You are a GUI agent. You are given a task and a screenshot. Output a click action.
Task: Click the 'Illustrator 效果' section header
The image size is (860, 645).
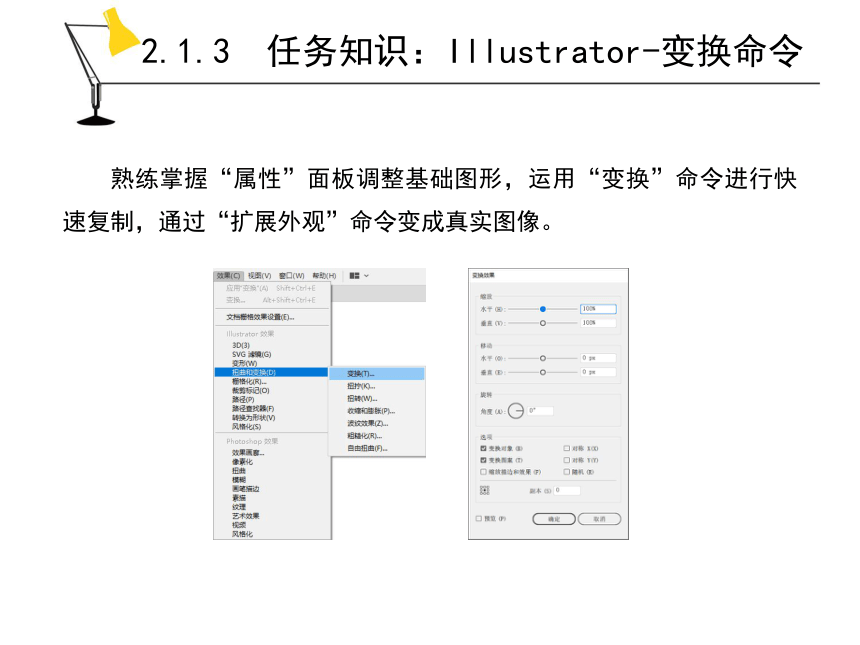click(x=250, y=333)
